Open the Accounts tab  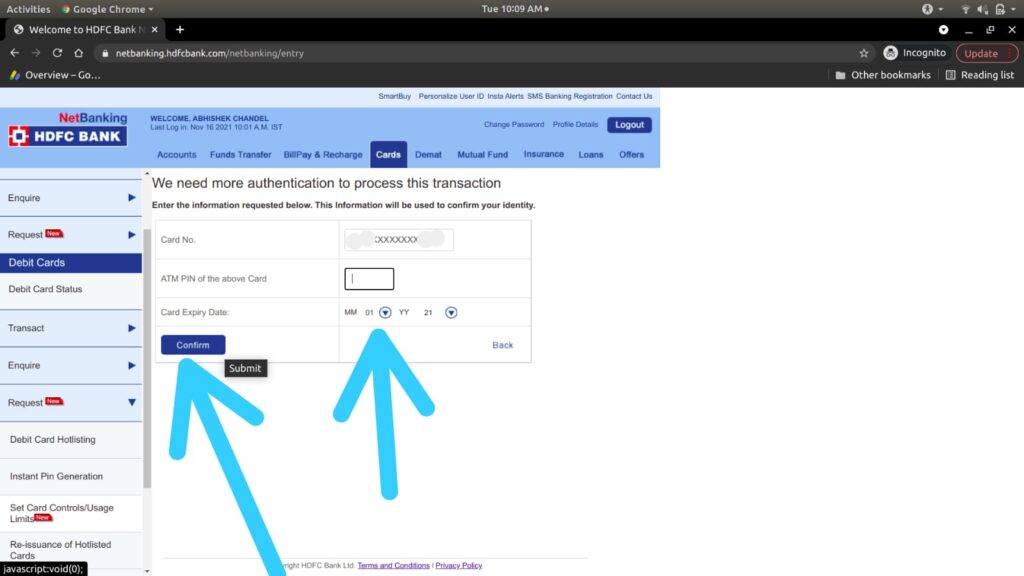[176, 155]
